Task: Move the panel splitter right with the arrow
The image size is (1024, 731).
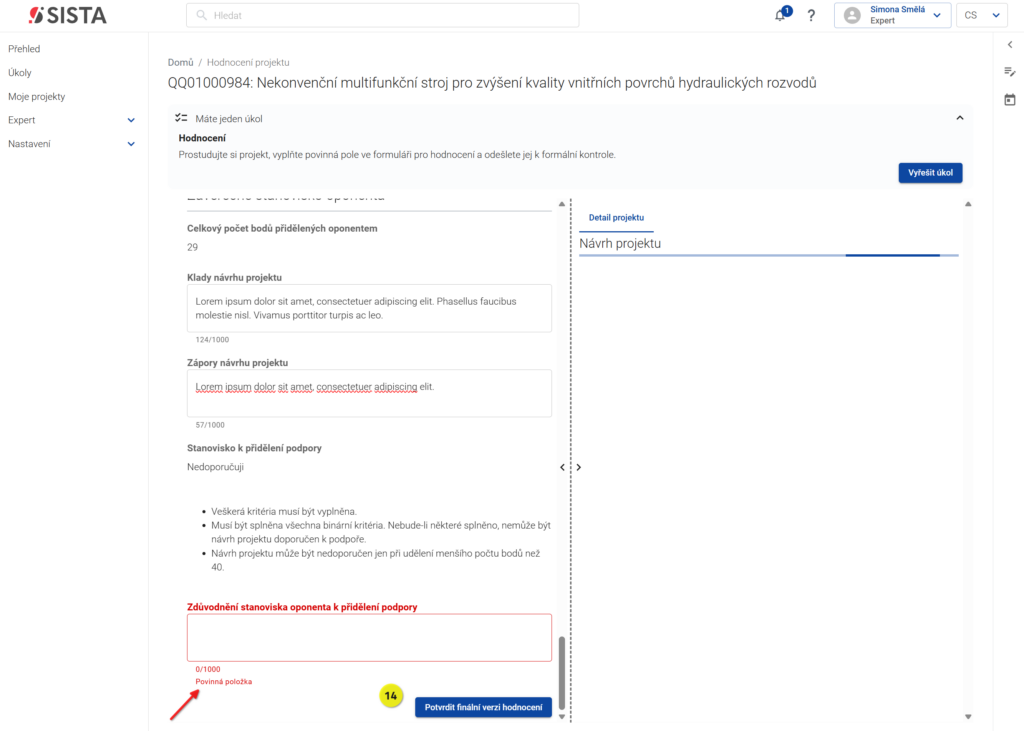Action: click(579, 467)
